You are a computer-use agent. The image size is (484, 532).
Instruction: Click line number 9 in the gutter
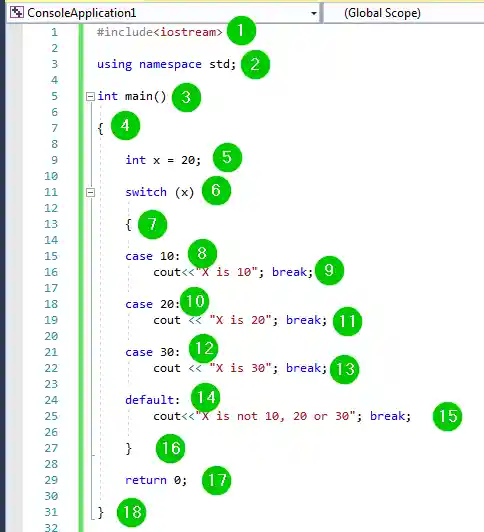pos(54,160)
